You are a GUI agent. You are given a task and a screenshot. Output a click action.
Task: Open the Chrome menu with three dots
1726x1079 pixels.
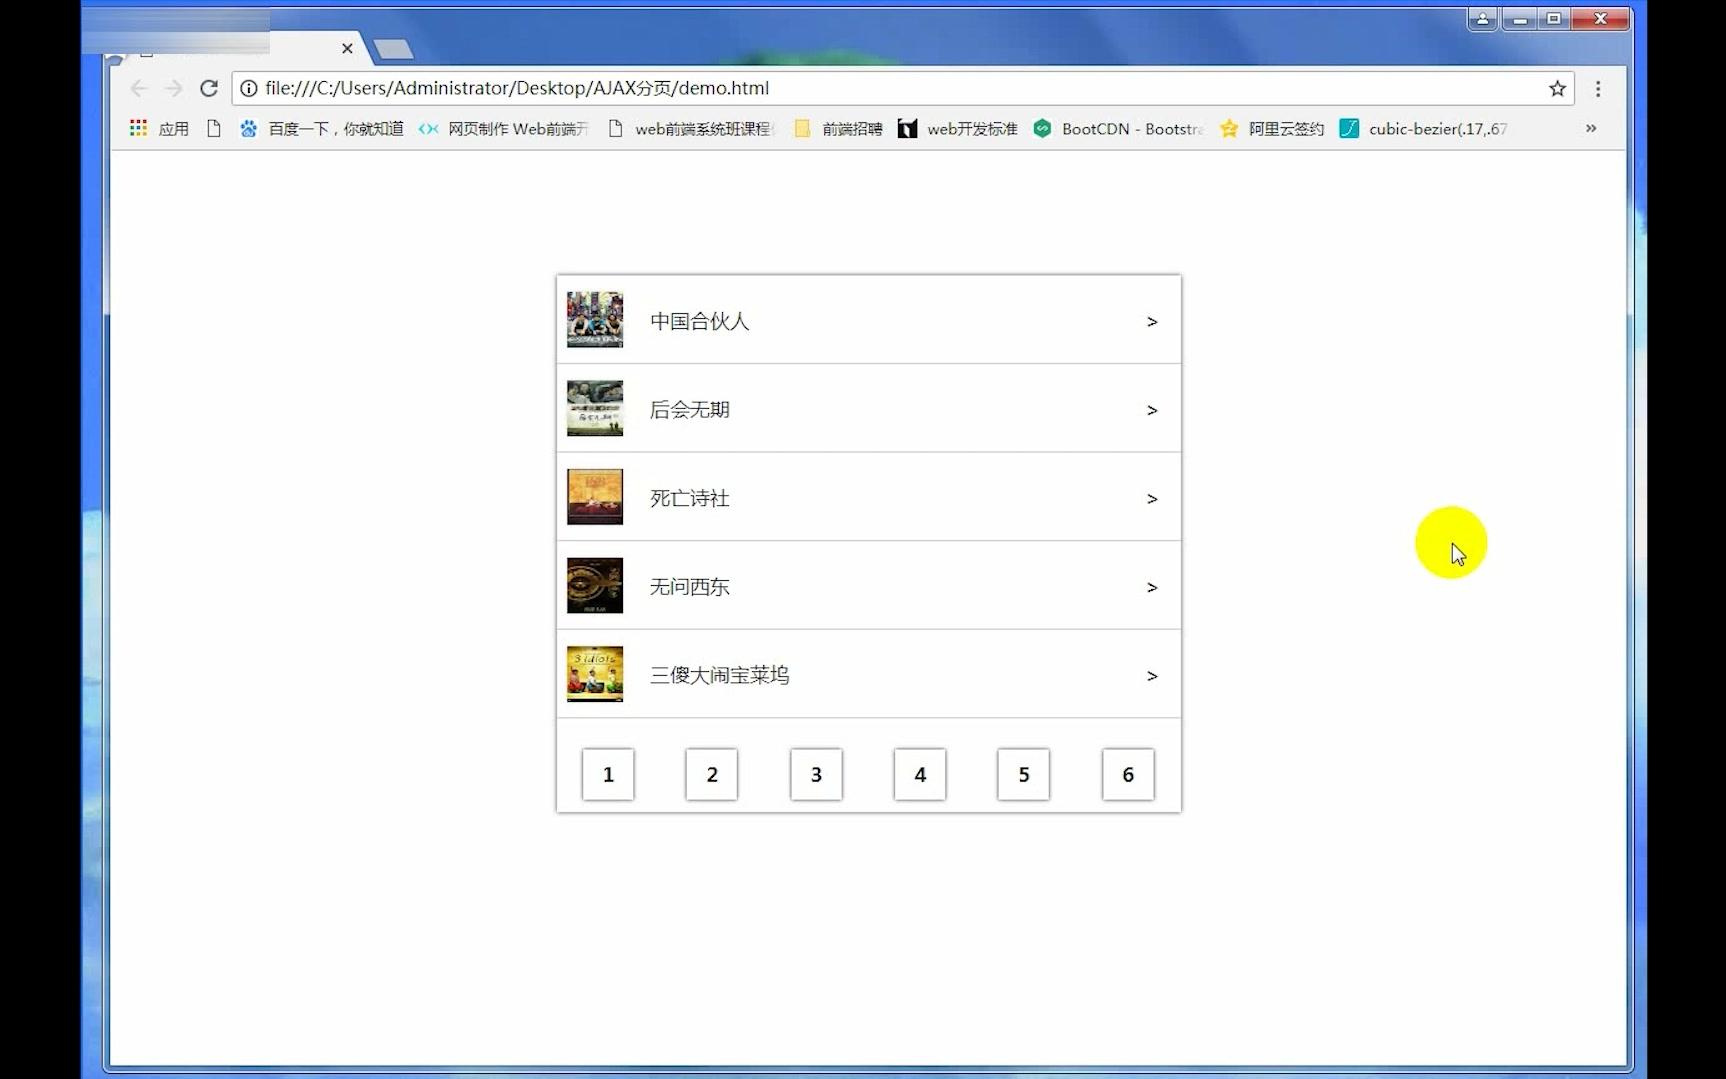point(1598,88)
